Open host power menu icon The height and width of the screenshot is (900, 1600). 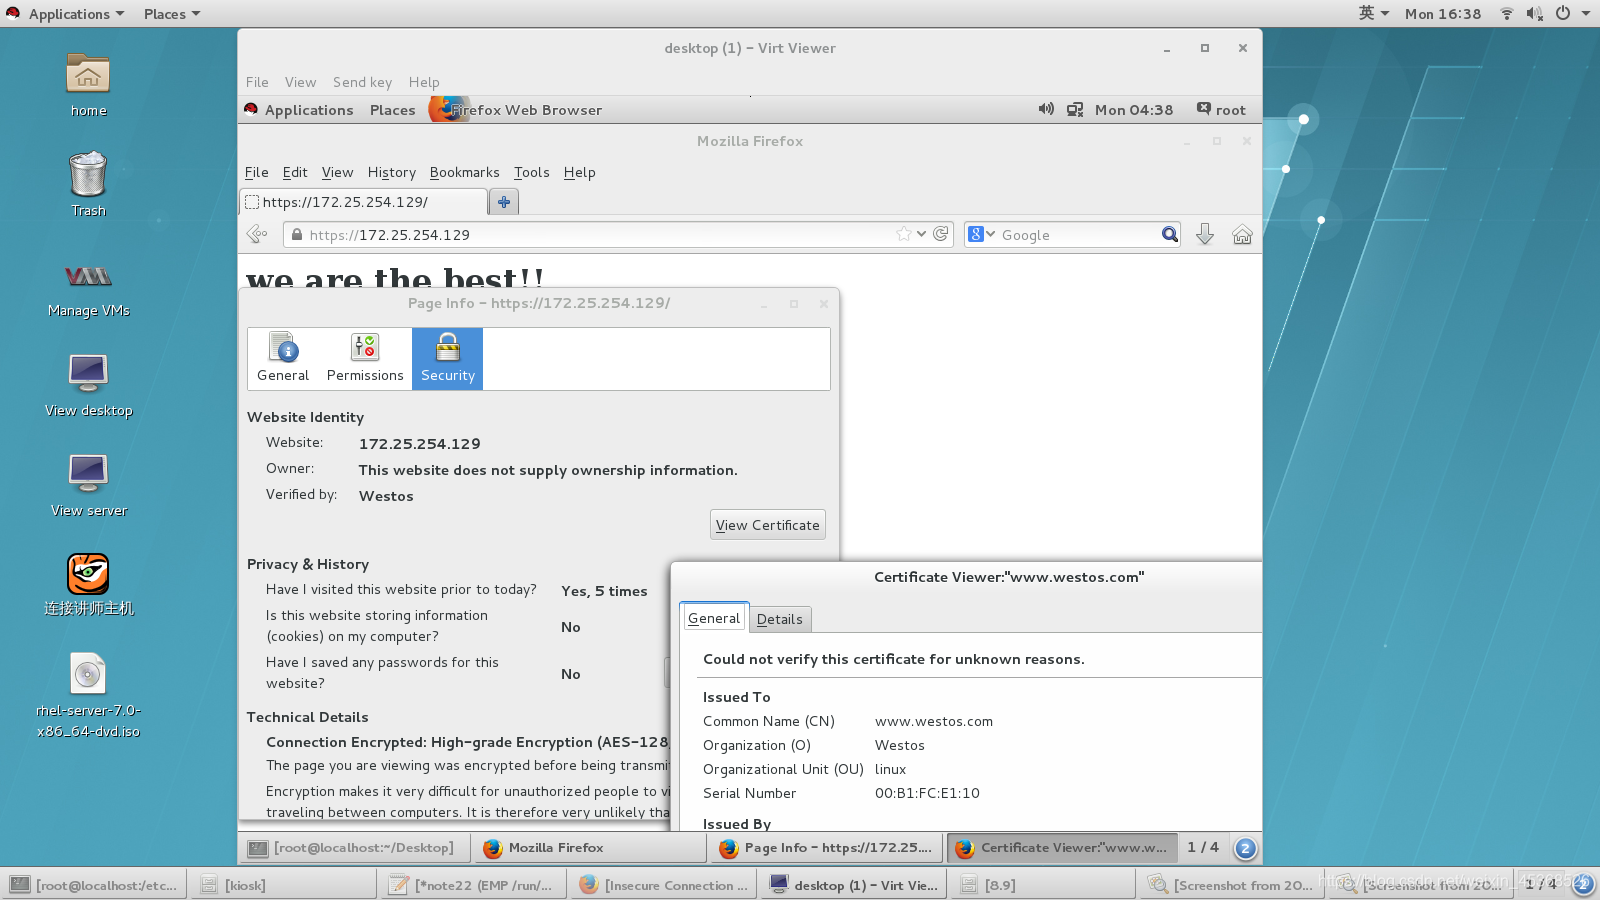pos(1563,13)
